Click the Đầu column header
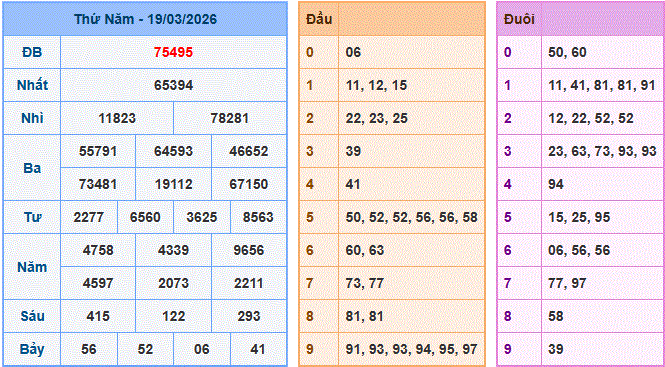Viewport: 665px width, 367px height. (319, 19)
